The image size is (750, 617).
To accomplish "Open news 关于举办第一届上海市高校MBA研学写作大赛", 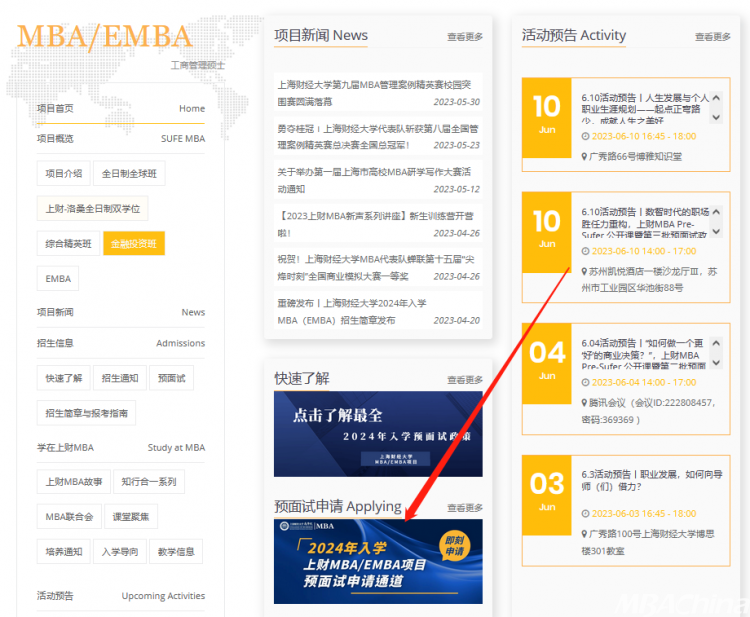I will tap(378, 180).
